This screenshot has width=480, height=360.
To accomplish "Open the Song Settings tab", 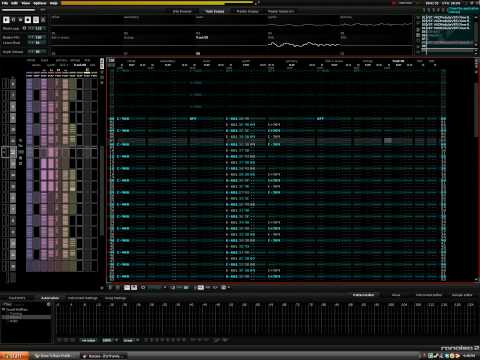I will click(x=115, y=298).
